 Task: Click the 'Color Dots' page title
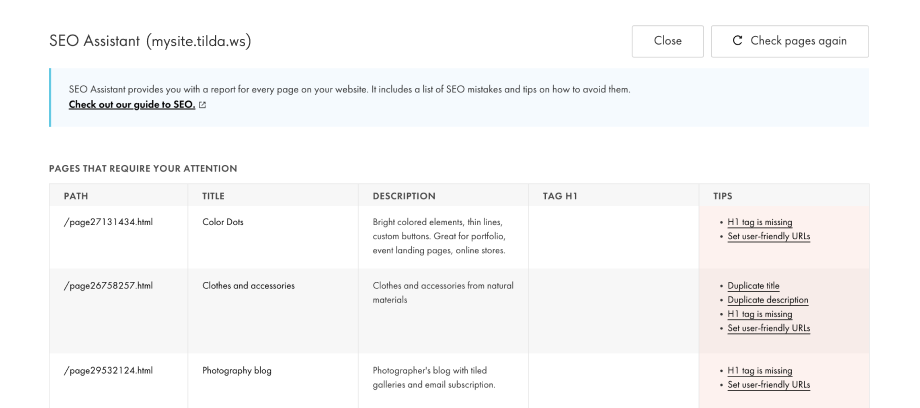223,222
